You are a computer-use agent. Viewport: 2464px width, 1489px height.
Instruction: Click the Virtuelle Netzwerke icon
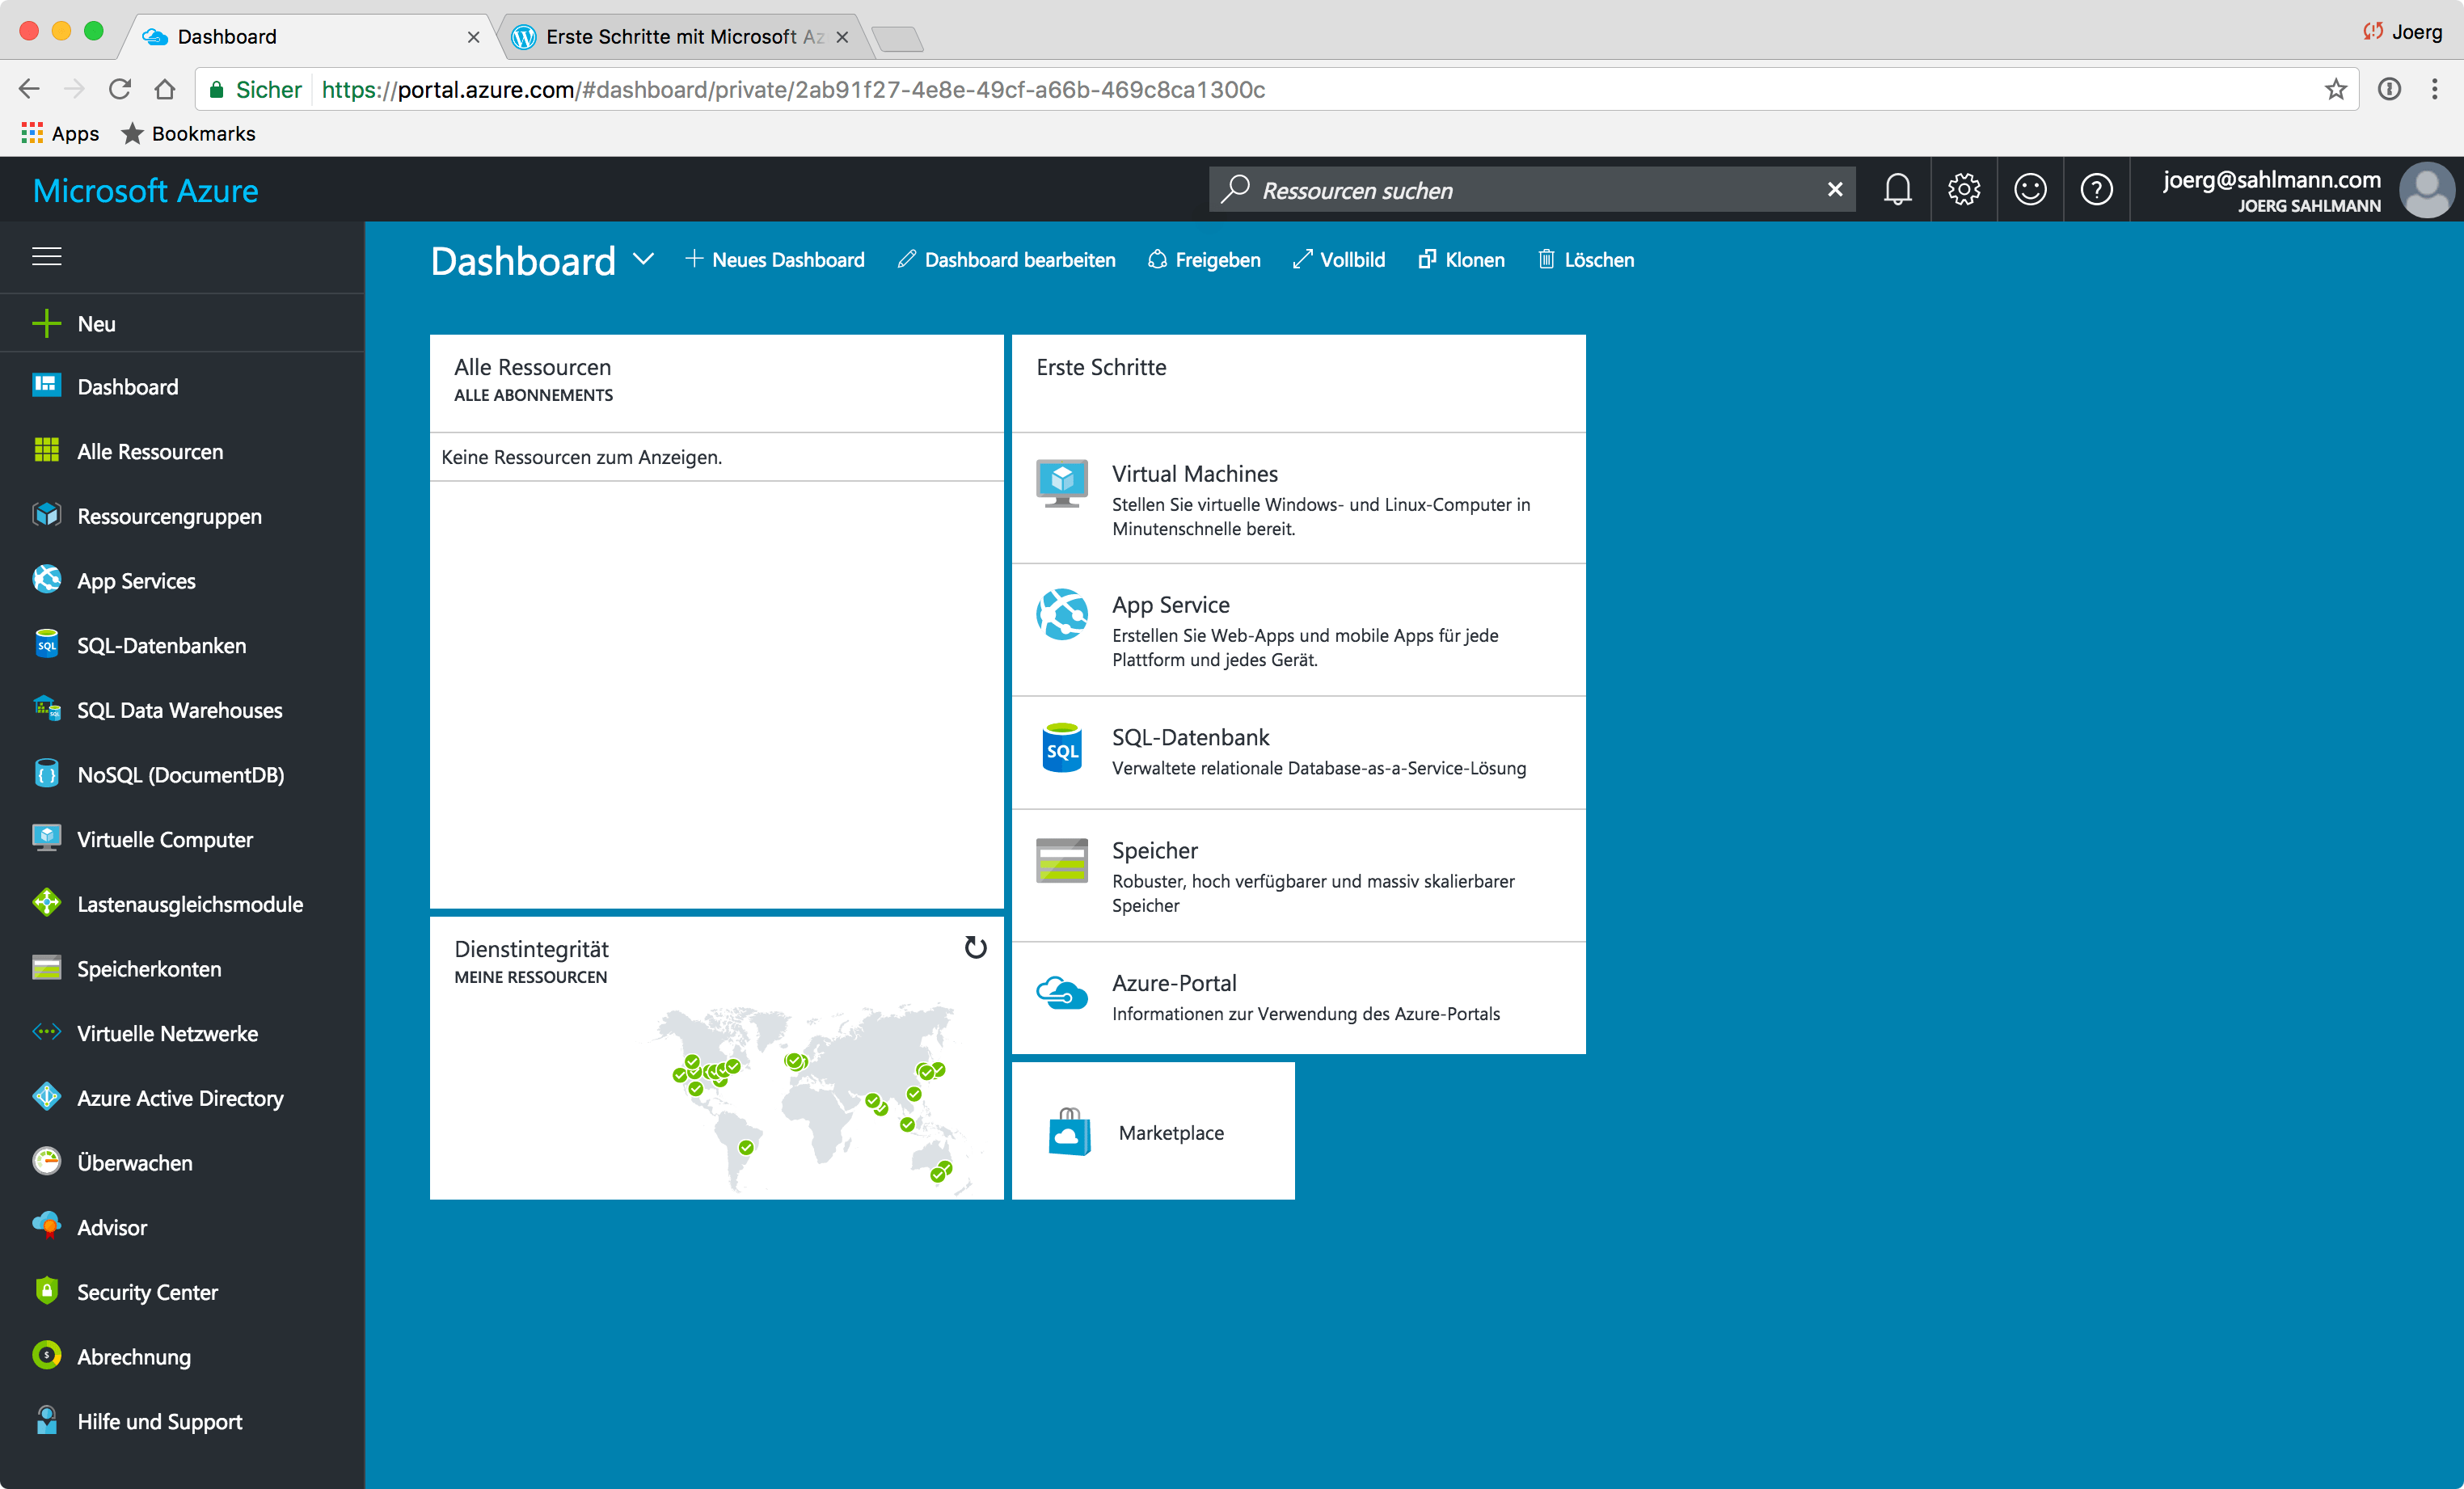pos(46,1032)
